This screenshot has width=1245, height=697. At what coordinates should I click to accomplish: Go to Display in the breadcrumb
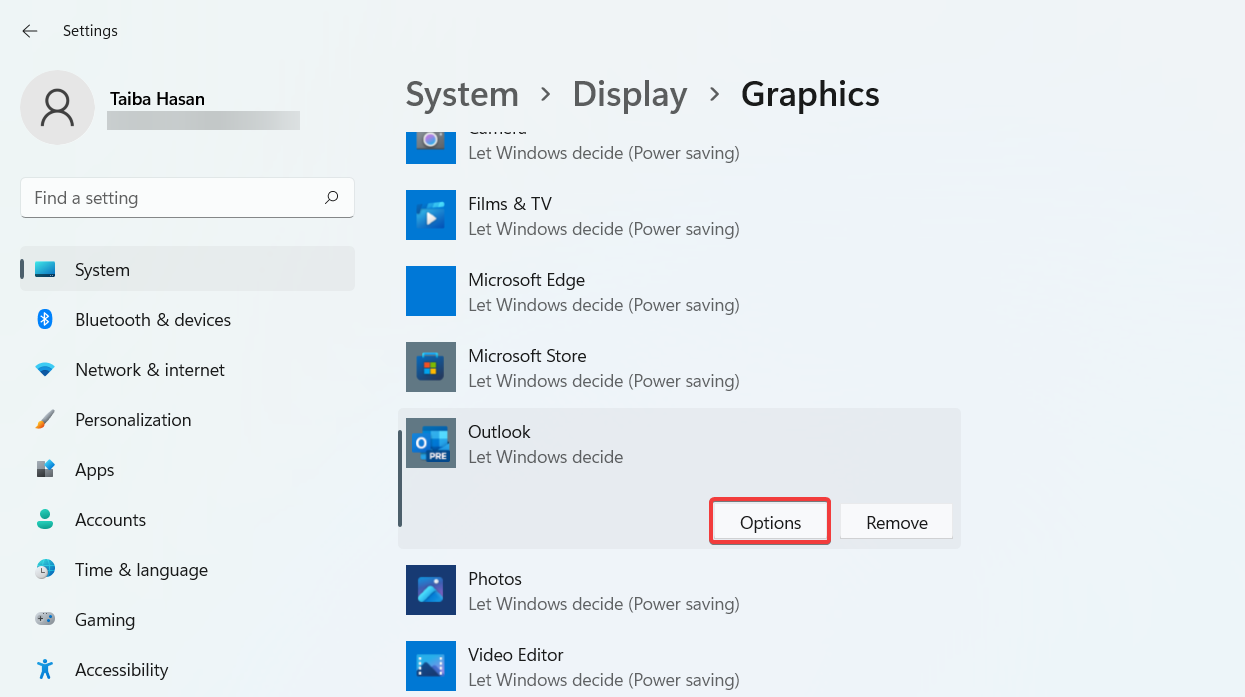(x=630, y=94)
